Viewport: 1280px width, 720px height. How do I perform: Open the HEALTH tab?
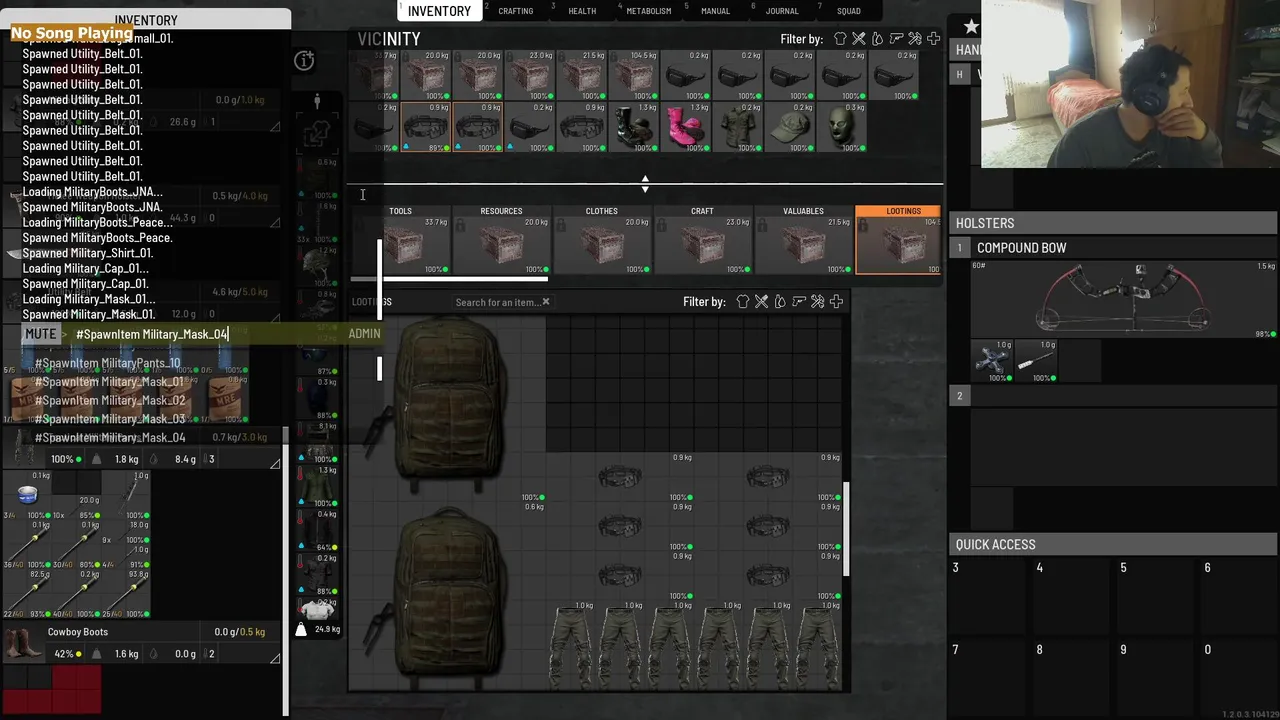click(582, 11)
